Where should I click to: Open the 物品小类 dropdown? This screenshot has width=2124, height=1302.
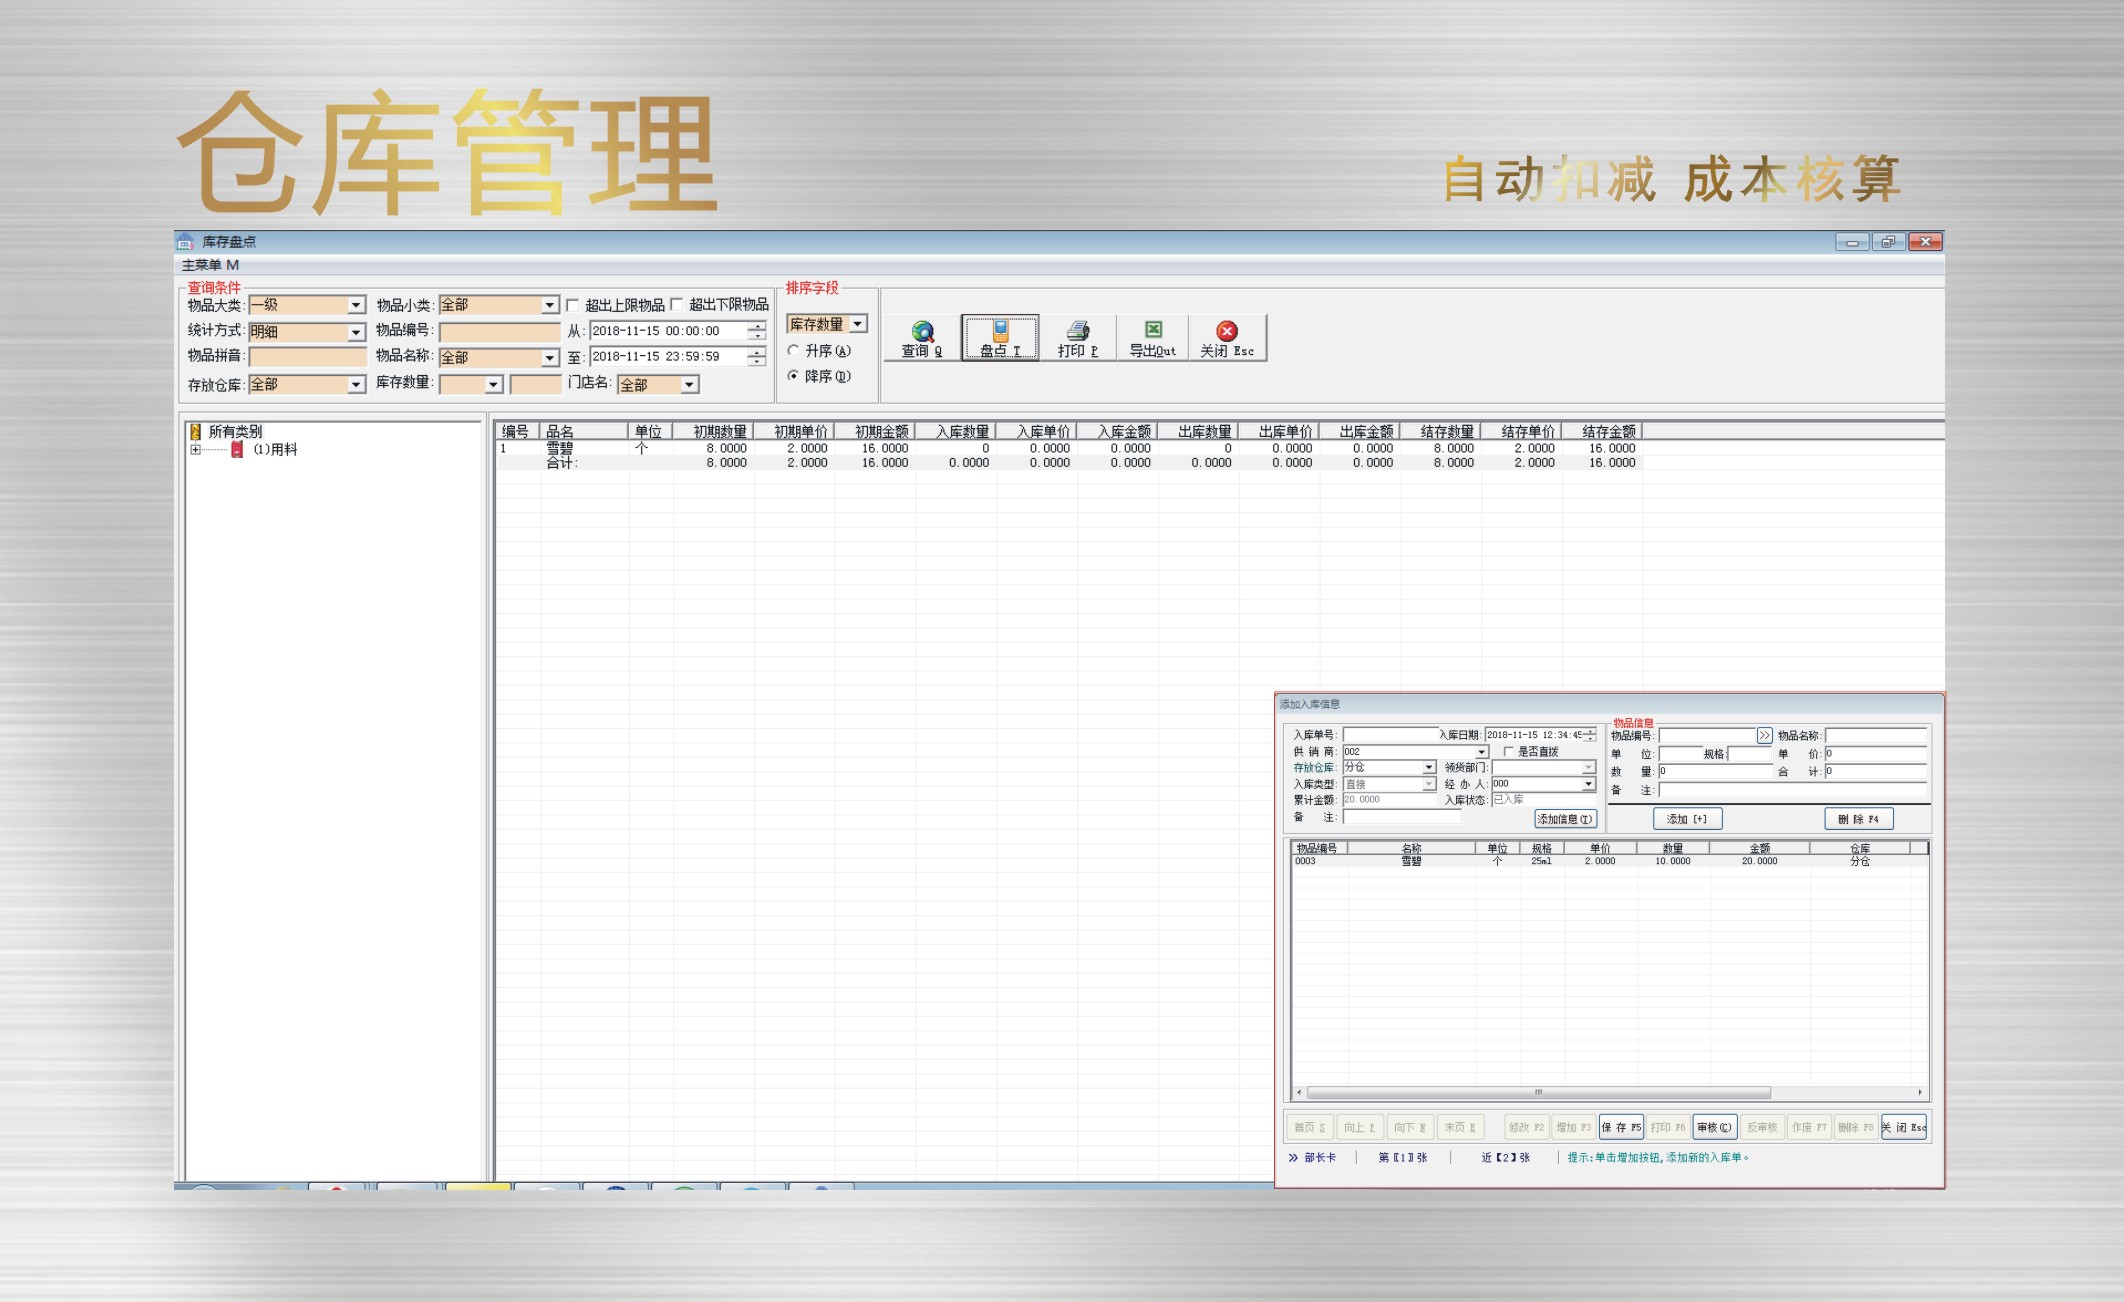pyautogui.click(x=550, y=305)
